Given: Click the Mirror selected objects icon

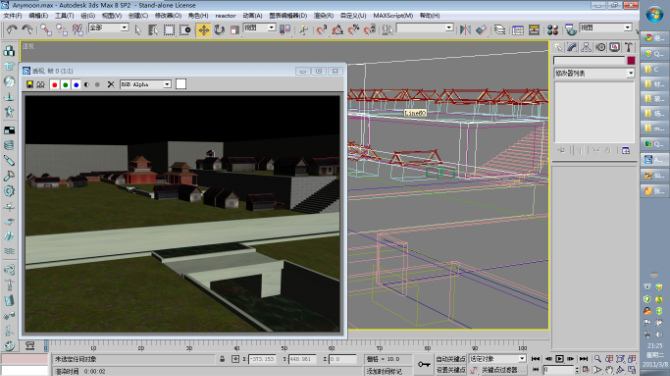Looking at the screenshot, I should point(465,30).
